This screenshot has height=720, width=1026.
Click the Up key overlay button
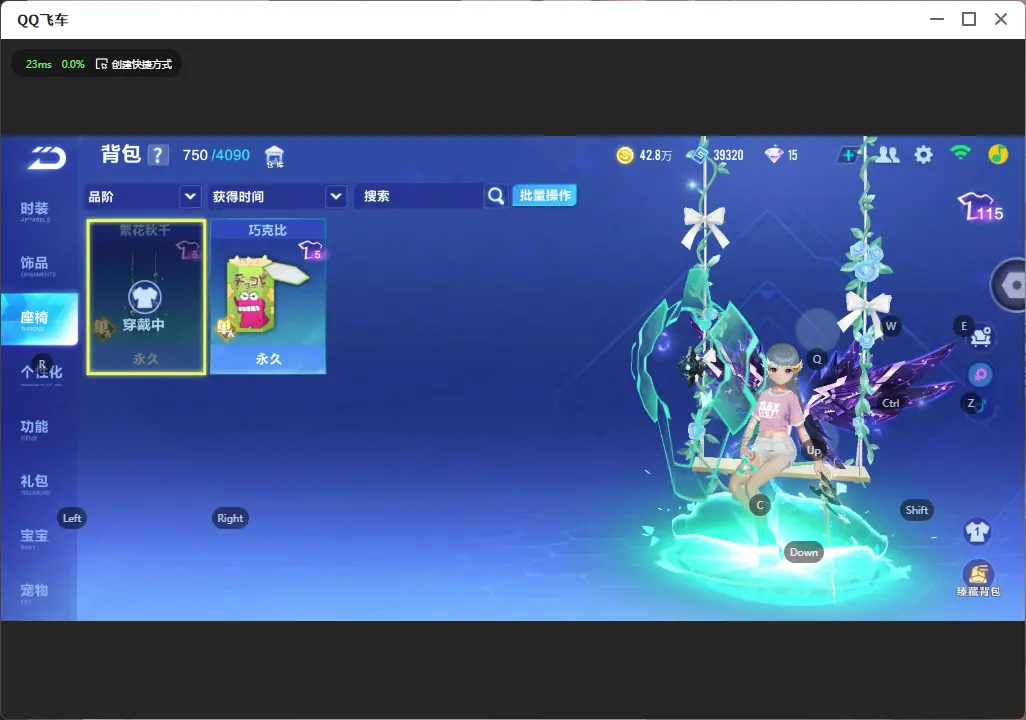pyautogui.click(x=813, y=450)
